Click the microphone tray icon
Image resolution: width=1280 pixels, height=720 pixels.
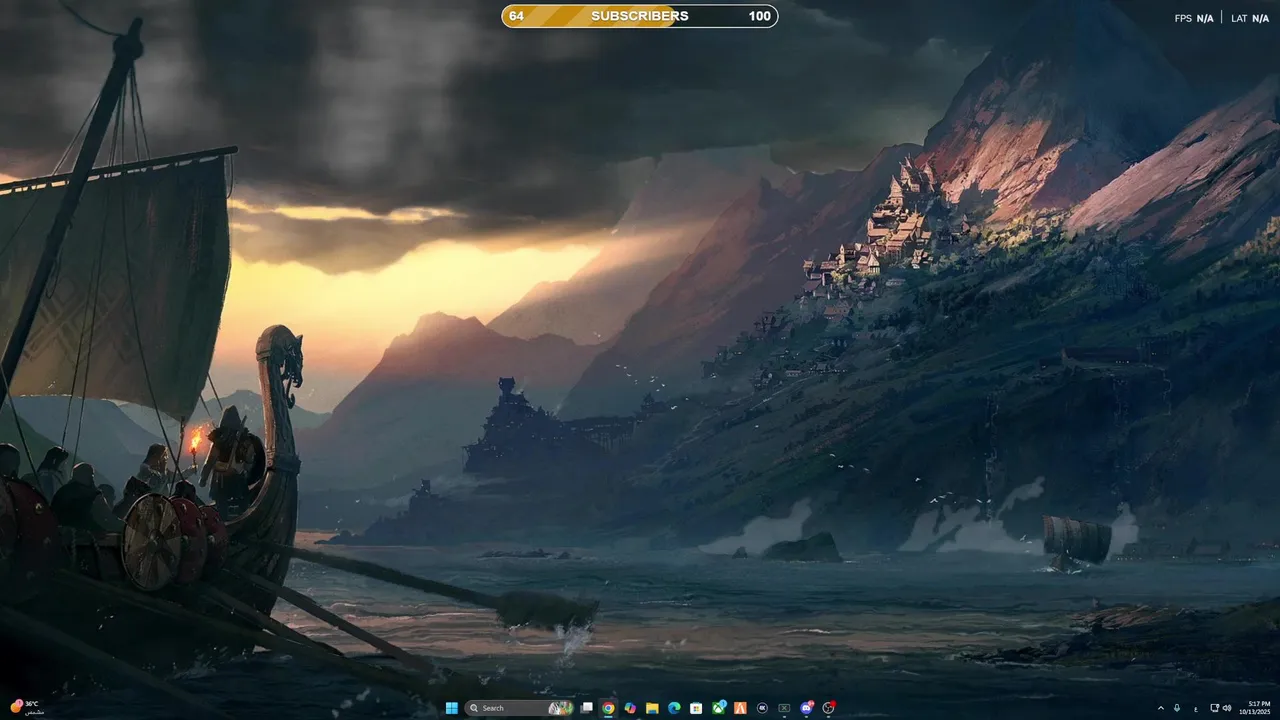(x=1177, y=708)
